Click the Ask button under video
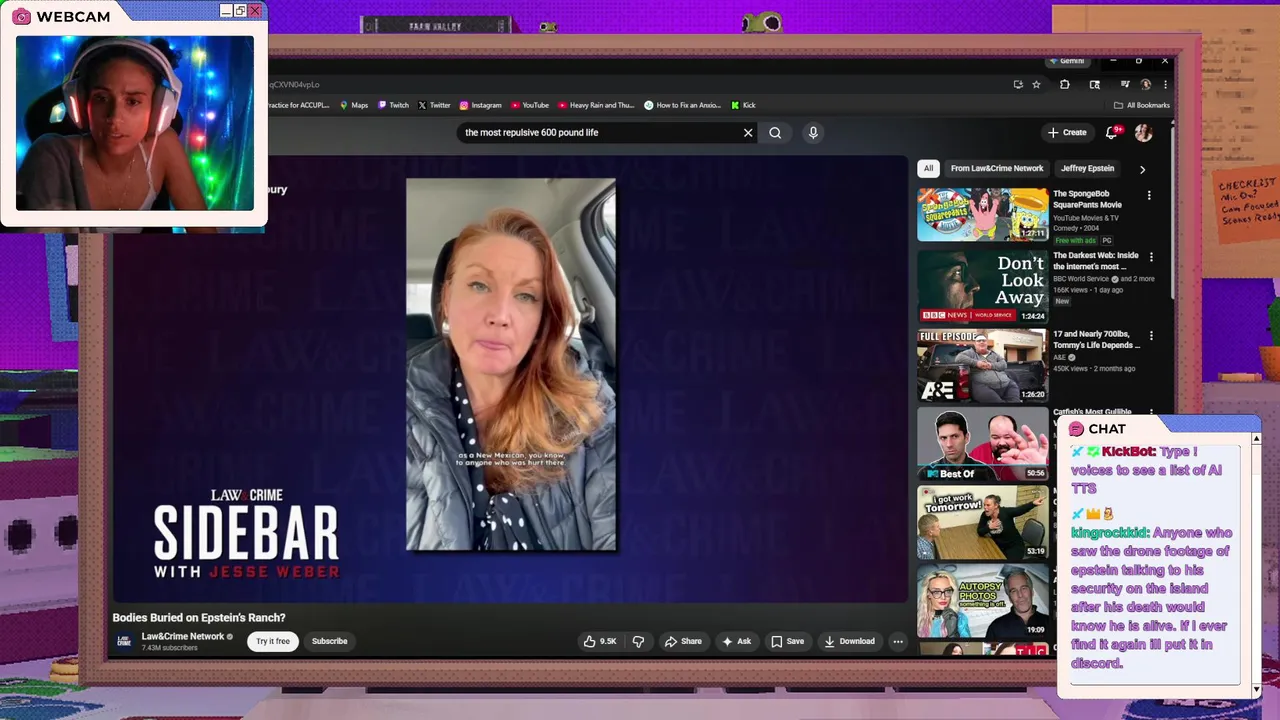The height and width of the screenshot is (720, 1280). [736, 641]
